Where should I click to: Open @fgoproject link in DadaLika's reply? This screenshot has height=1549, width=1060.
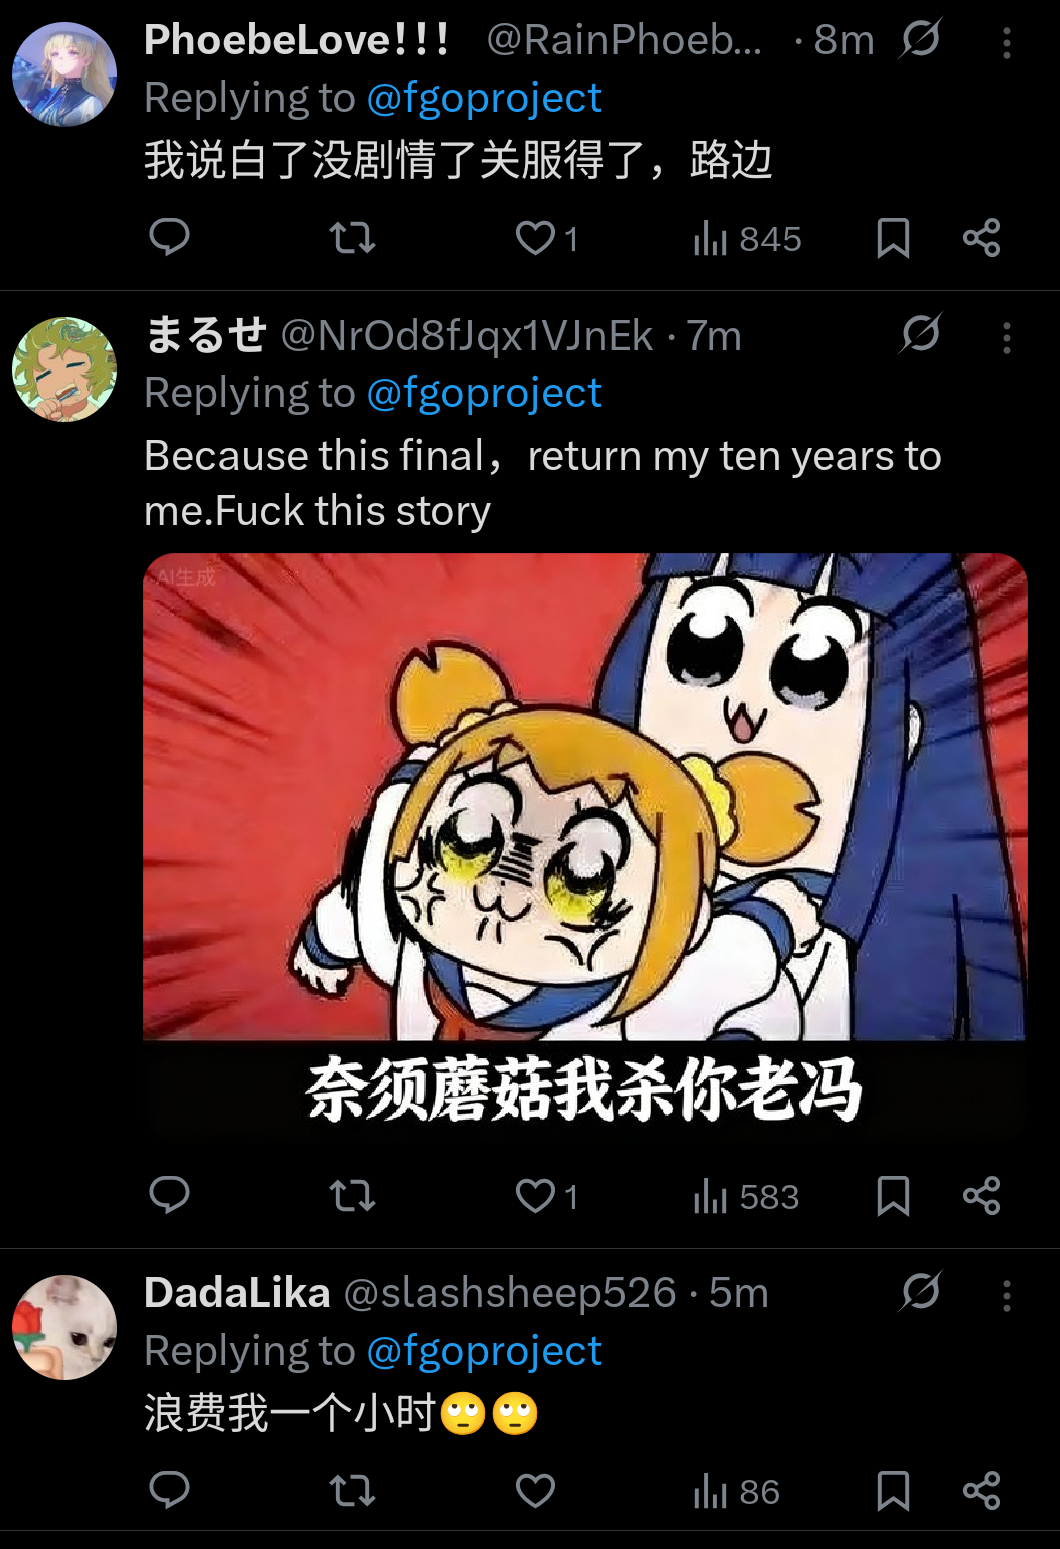[x=484, y=1351]
